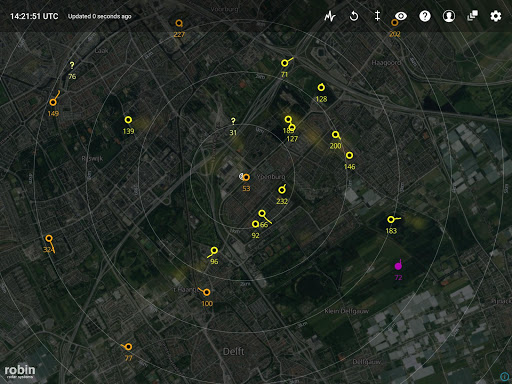
Task: Open the activity graph icon
Action: (330, 16)
